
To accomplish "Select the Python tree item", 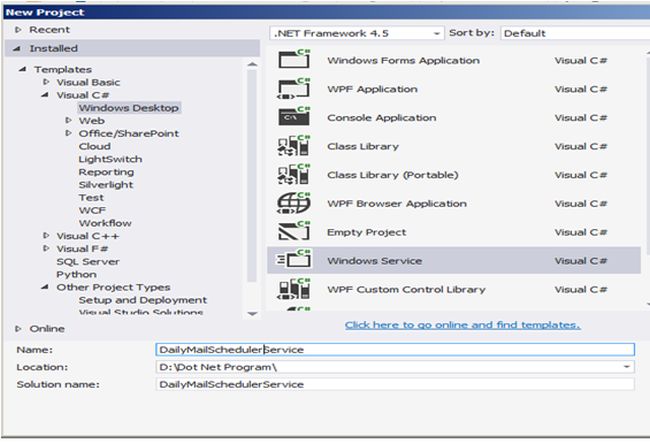I will [x=76, y=274].
